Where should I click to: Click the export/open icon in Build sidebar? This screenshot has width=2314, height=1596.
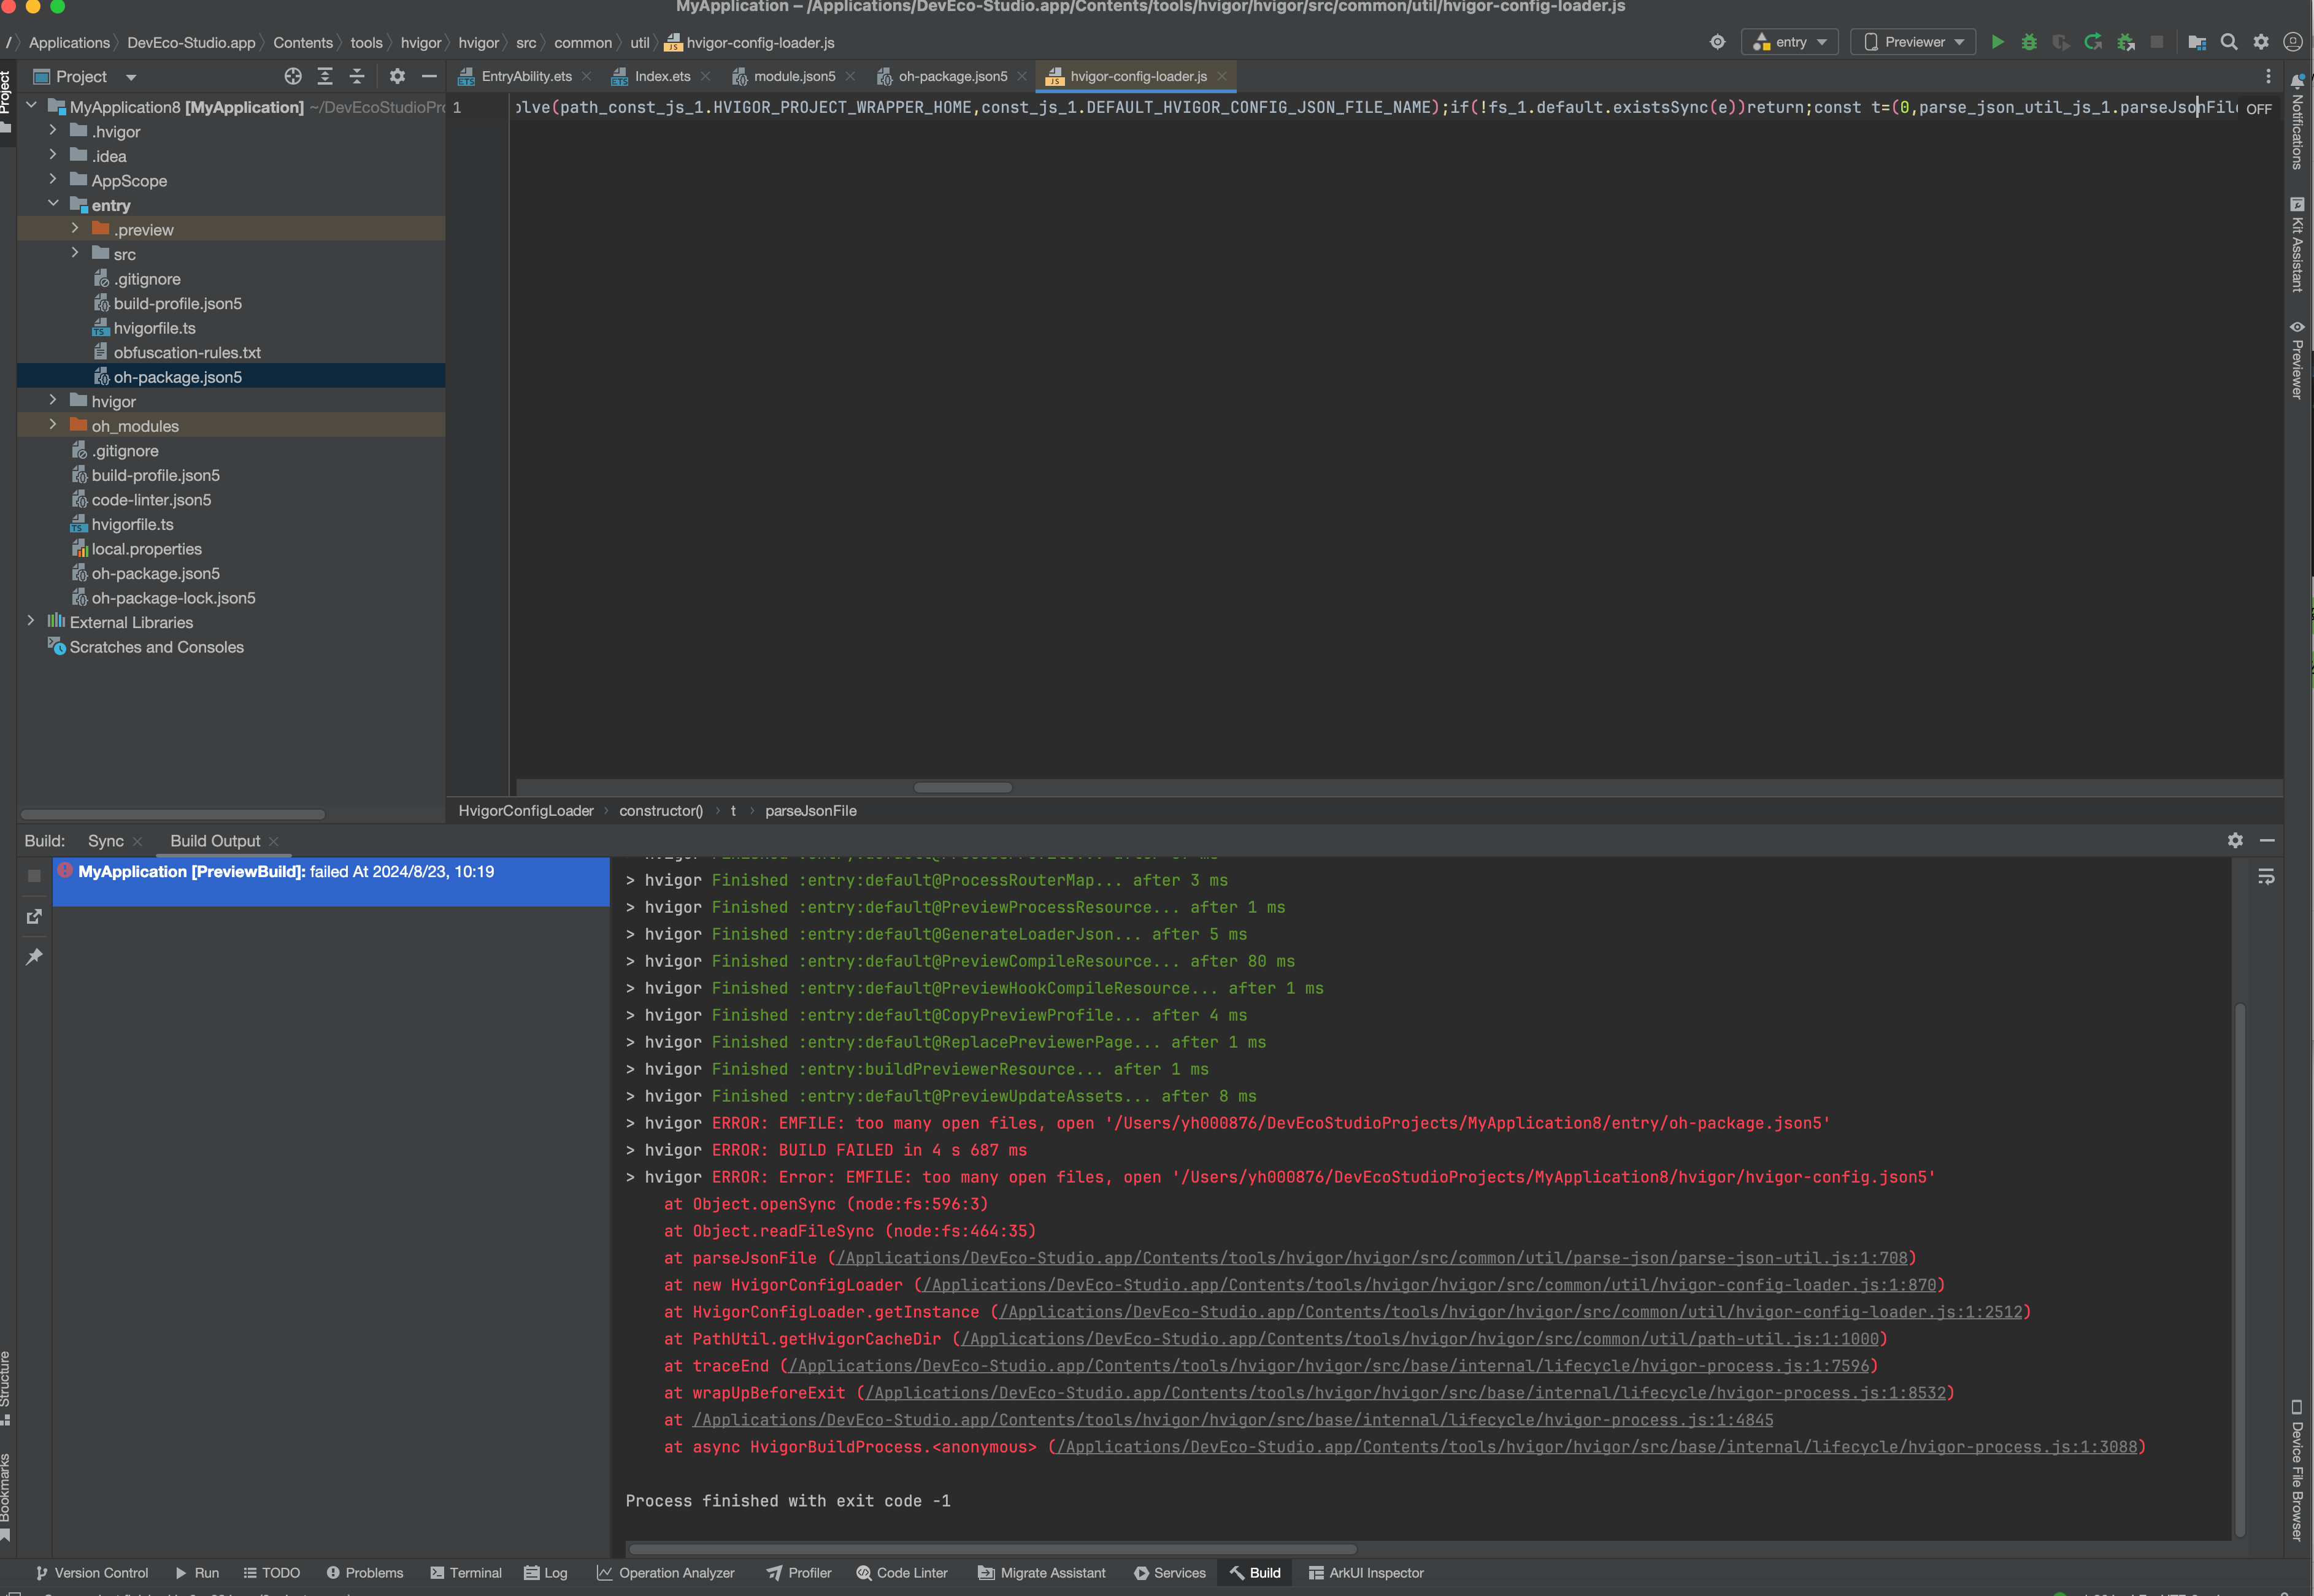[34, 916]
